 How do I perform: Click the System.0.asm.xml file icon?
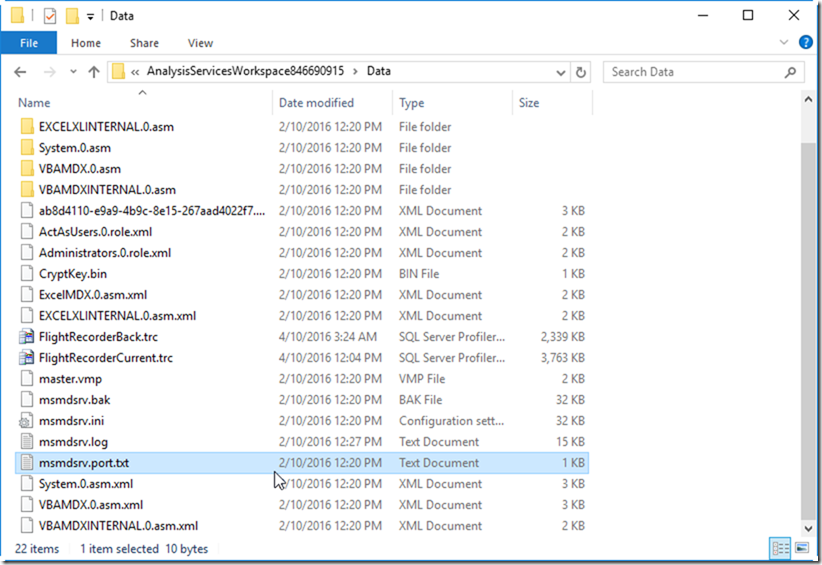coord(27,483)
